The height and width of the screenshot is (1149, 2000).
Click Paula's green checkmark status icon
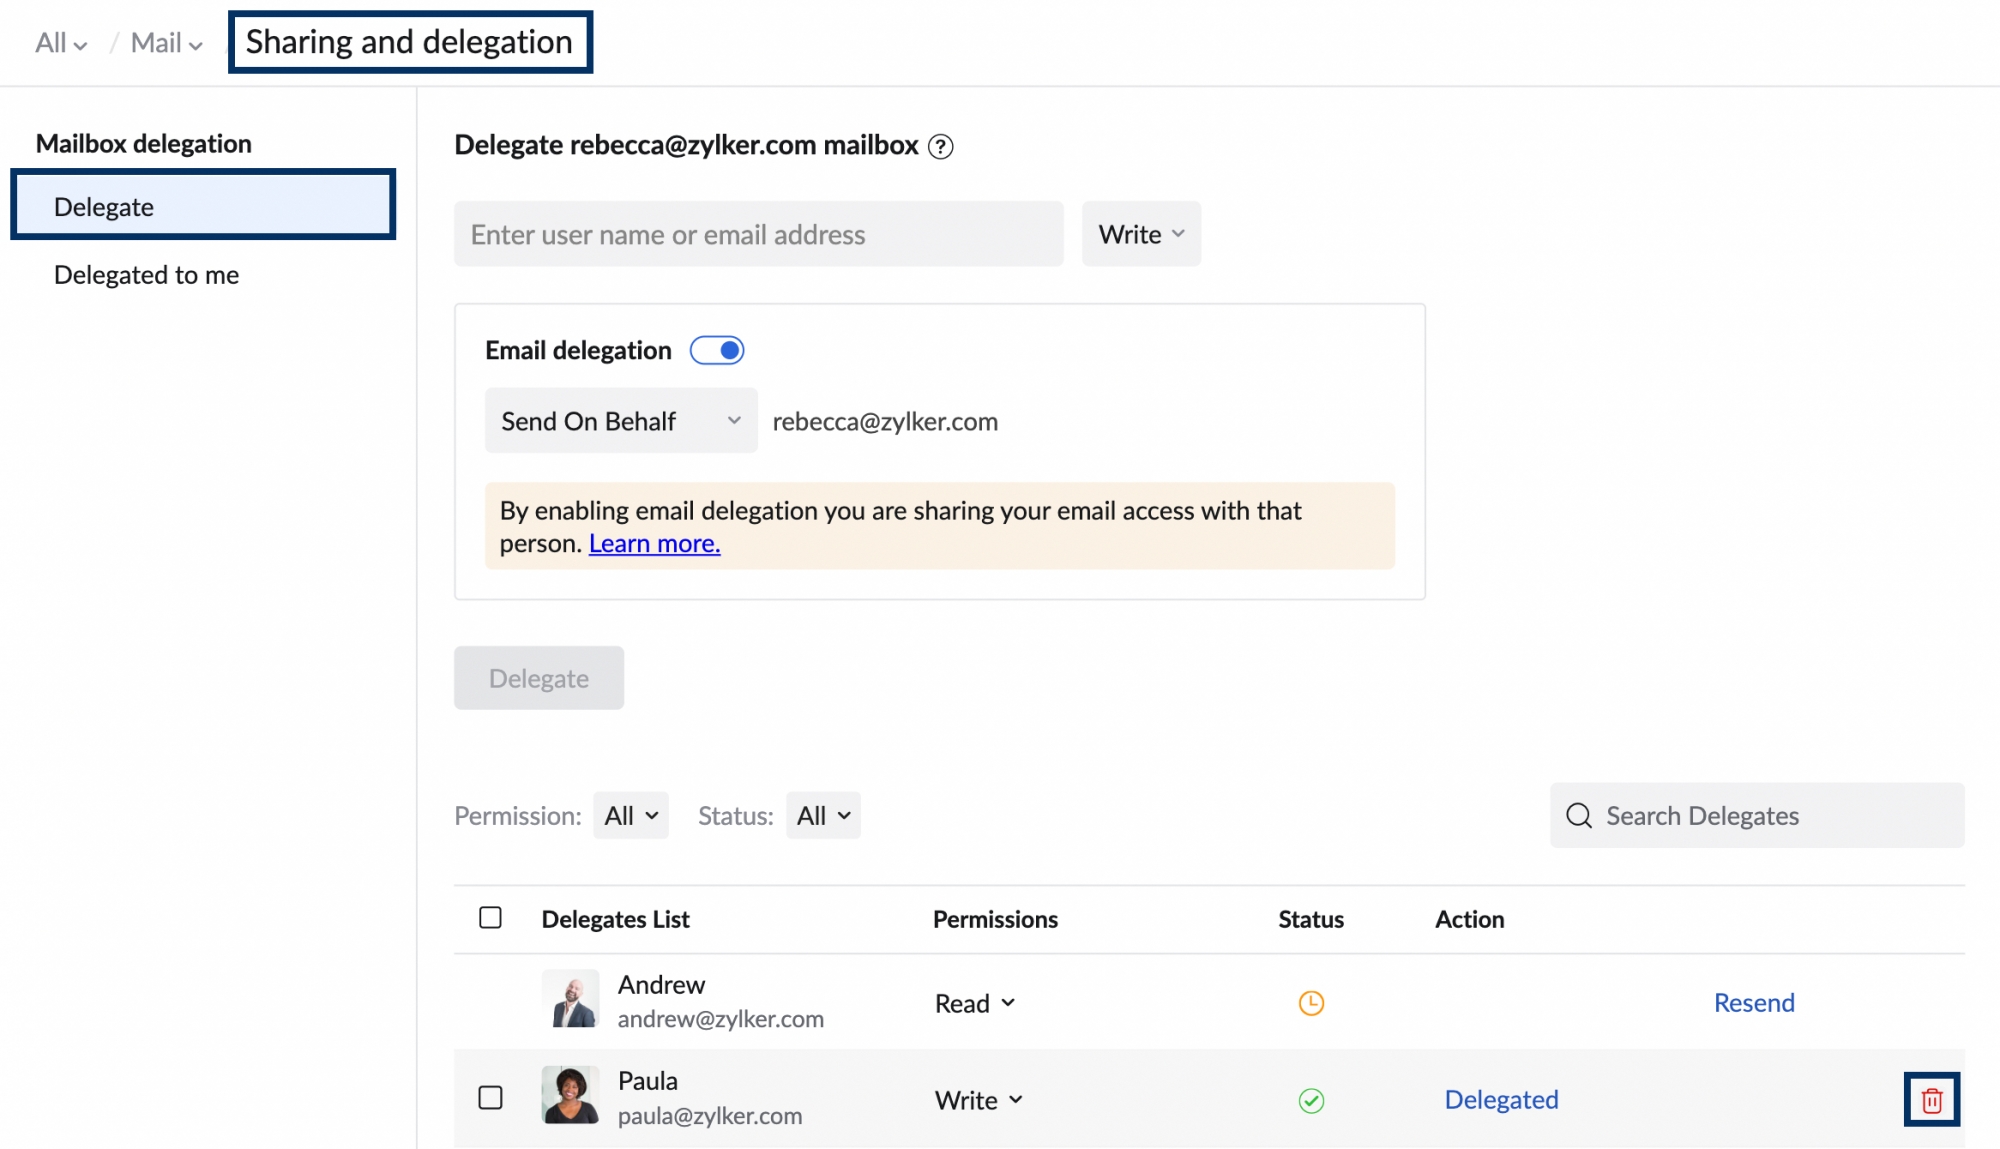(x=1310, y=1100)
